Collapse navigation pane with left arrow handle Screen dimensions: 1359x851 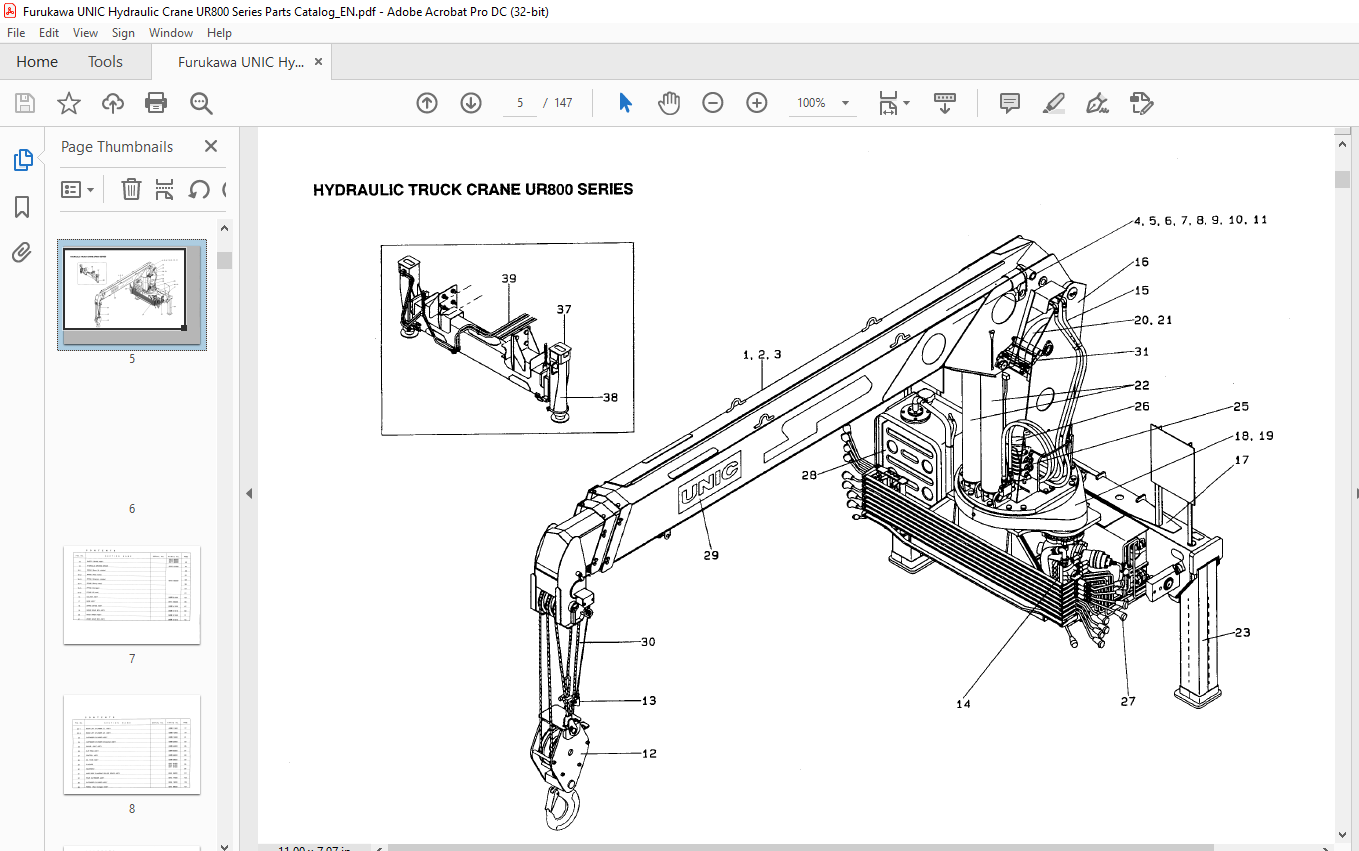[x=249, y=493]
